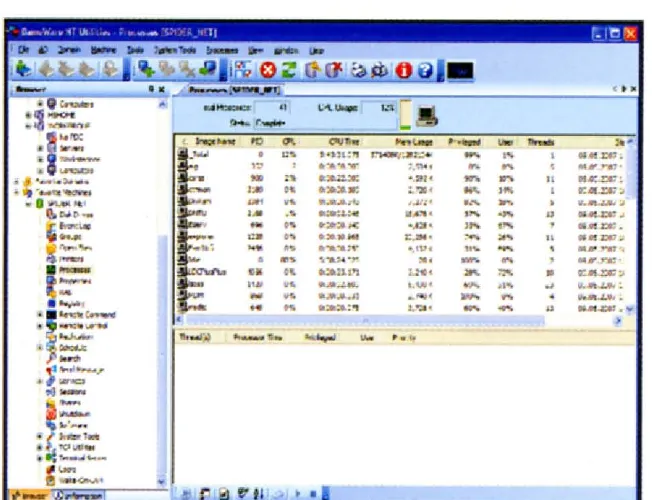Click the process list horizontal scrollbar
This screenshot has width=670, height=500.
[364, 320]
